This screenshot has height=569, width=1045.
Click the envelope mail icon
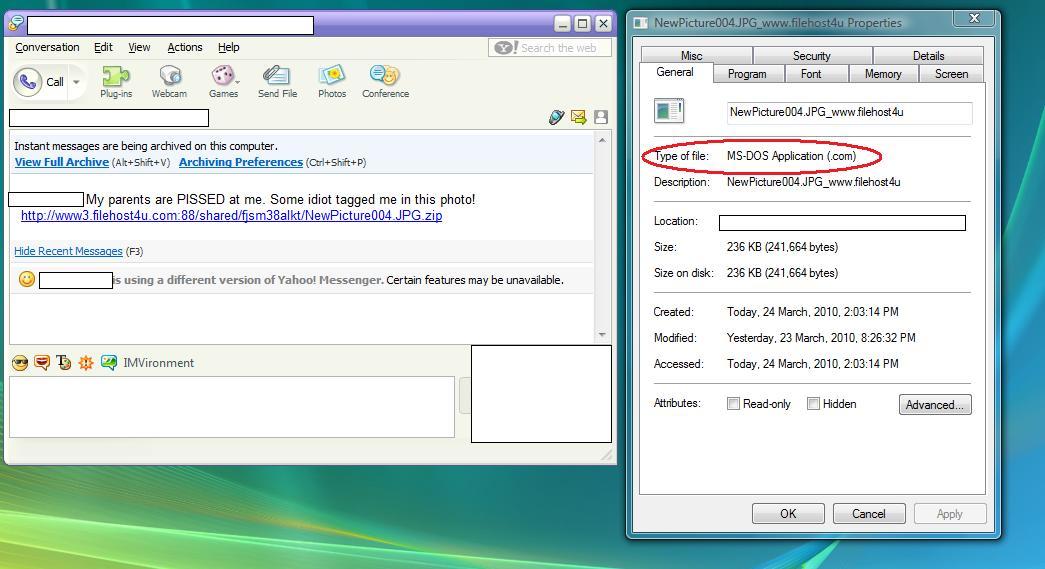[x=578, y=117]
